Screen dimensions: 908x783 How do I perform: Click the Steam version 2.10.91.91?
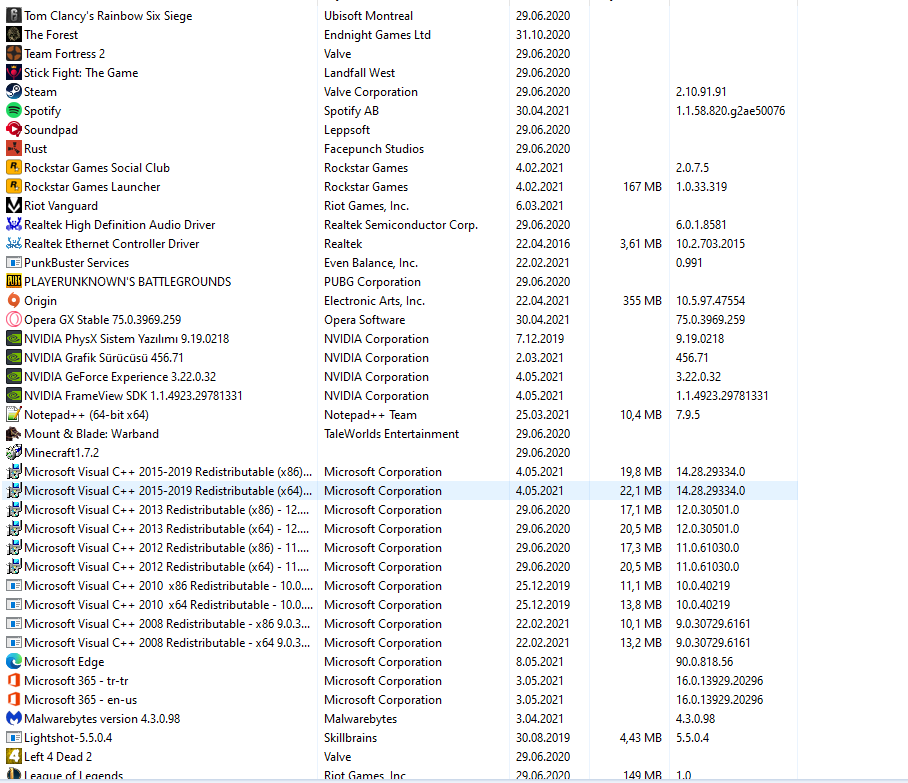[x=701, y=92]
